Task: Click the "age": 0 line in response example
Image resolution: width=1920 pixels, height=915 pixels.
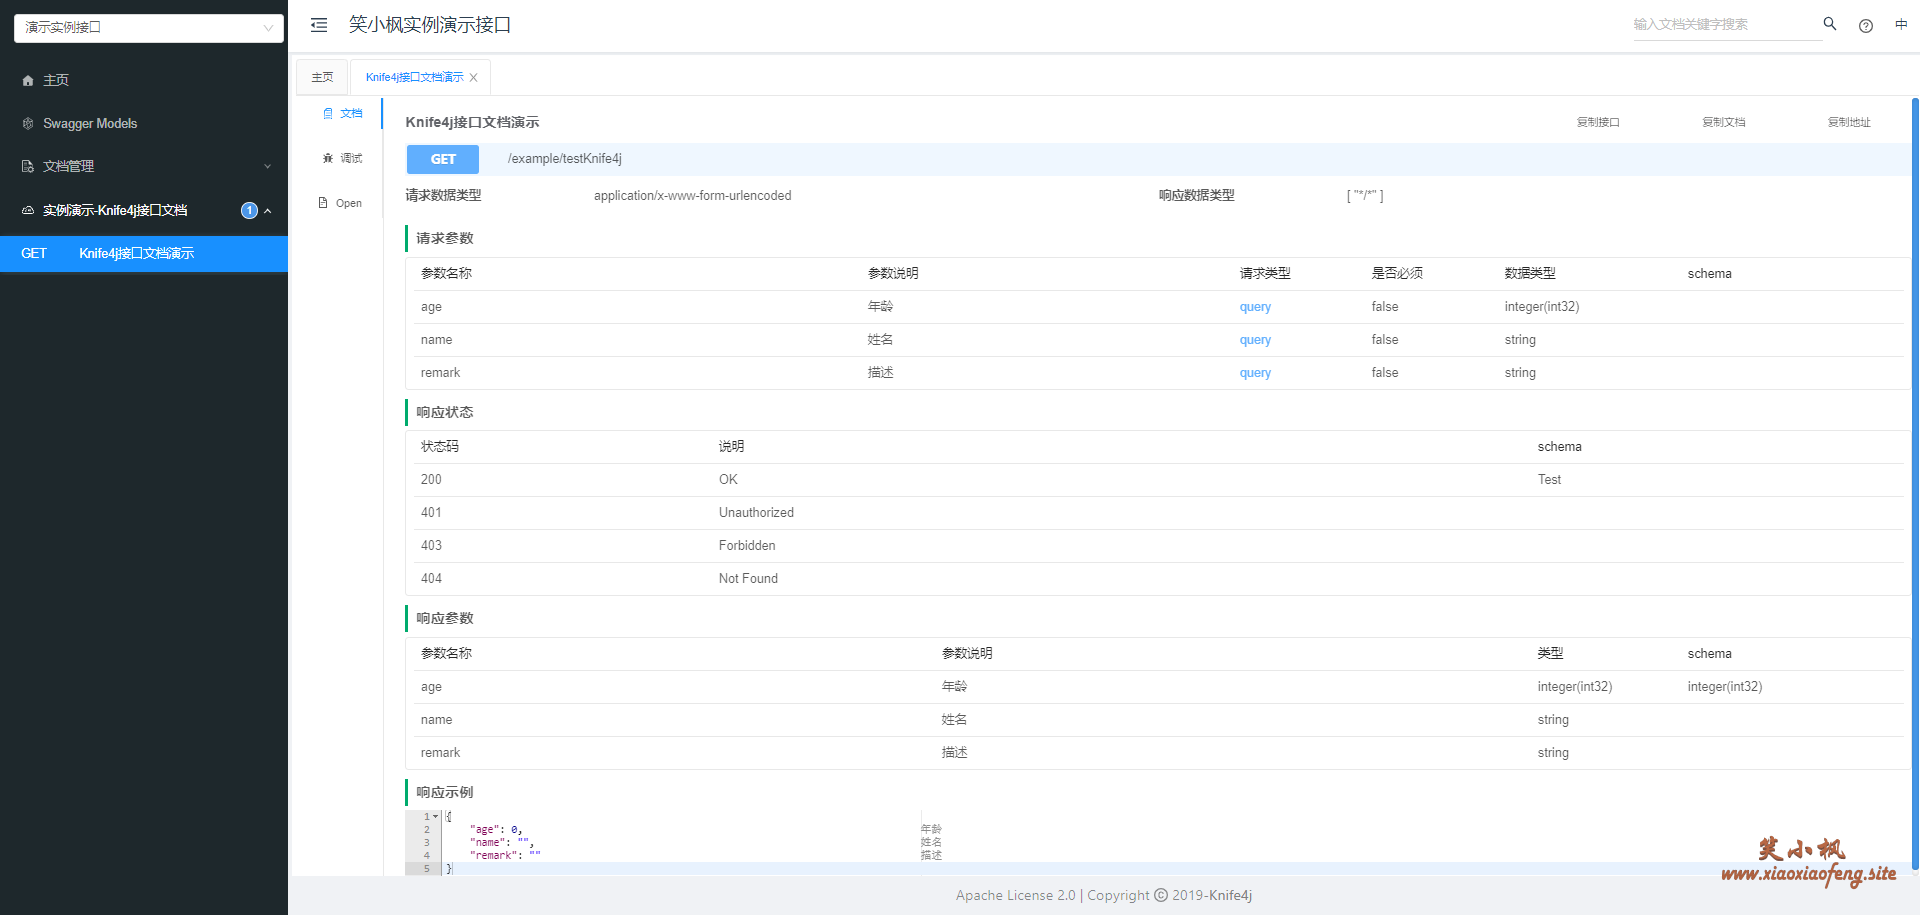Action: point(496,830)
